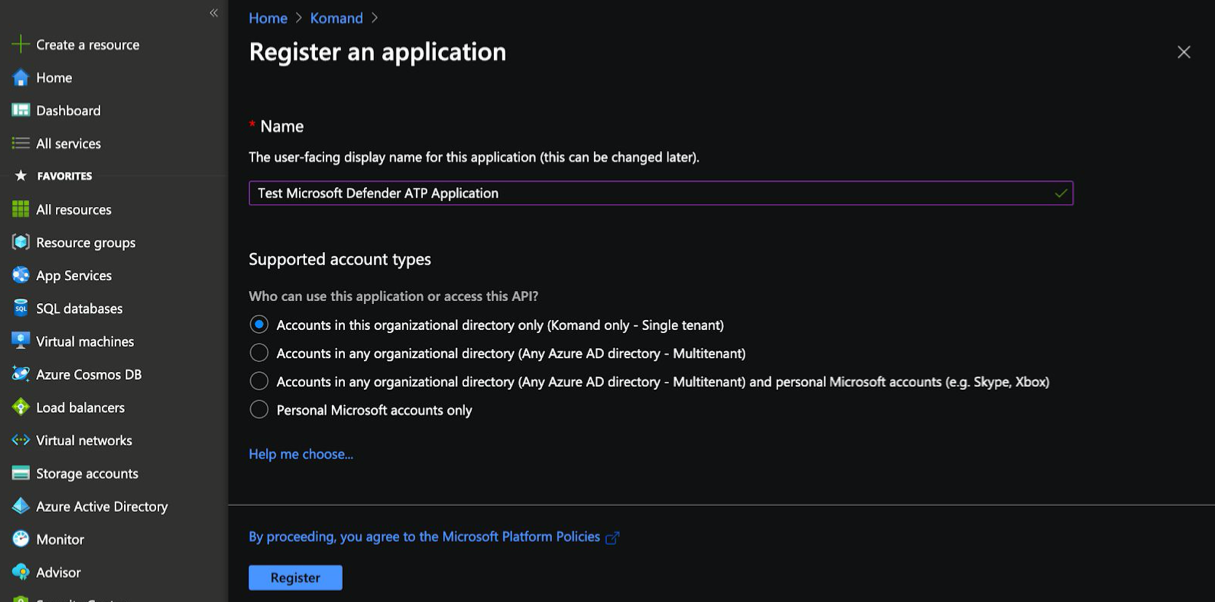Open All services menu item

tap(68, 143)
